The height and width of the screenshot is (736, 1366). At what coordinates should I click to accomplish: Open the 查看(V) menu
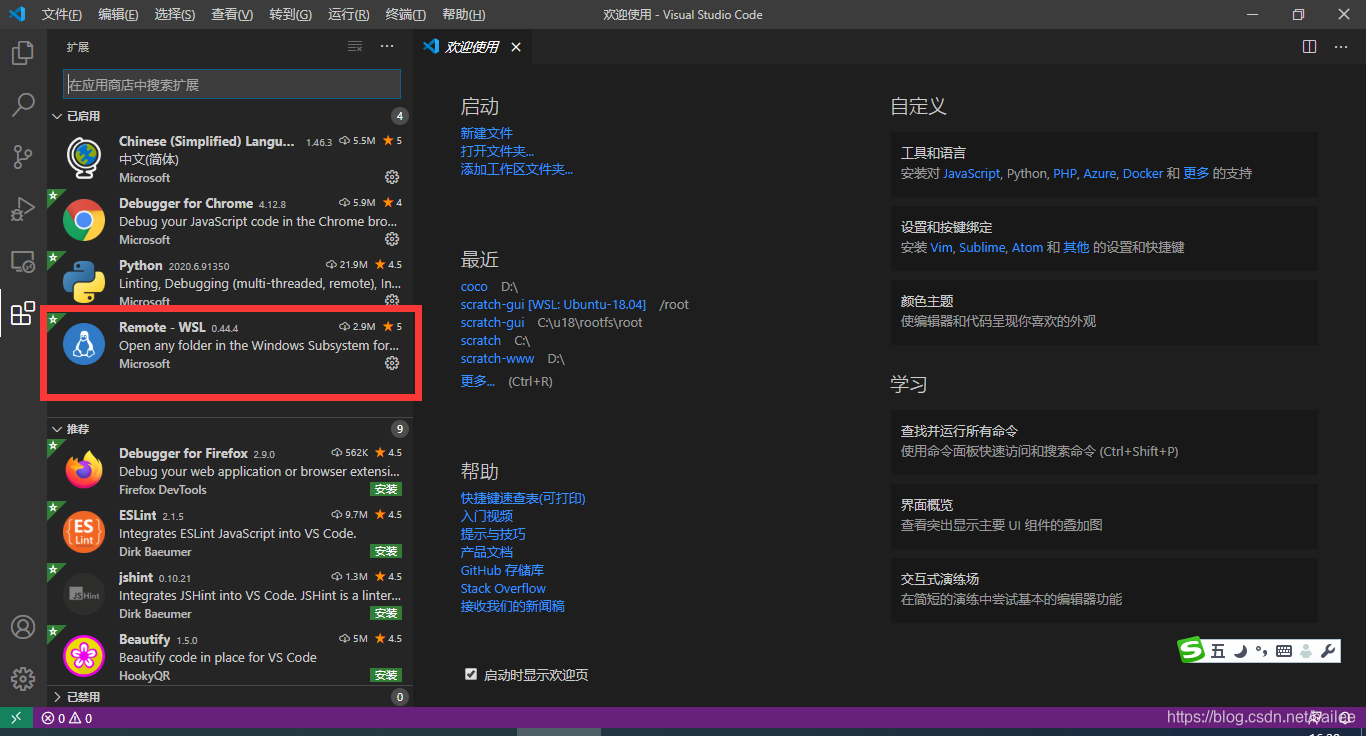(x=232, y=15)
